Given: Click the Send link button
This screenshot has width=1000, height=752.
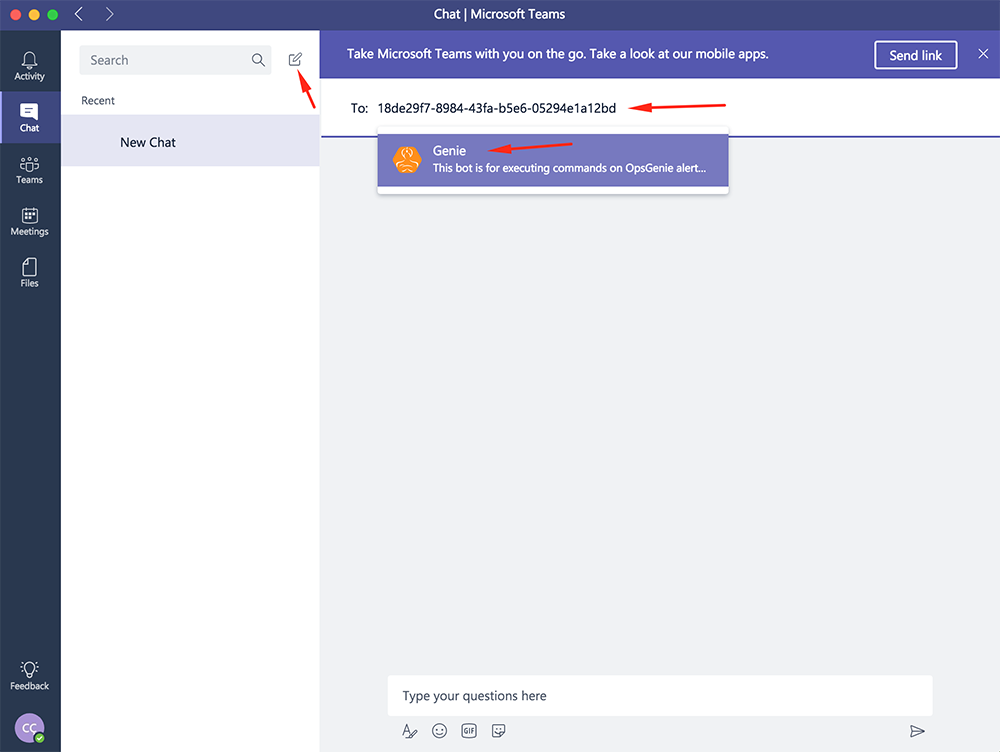Looking at the screenshot, I should pos(915,55).
